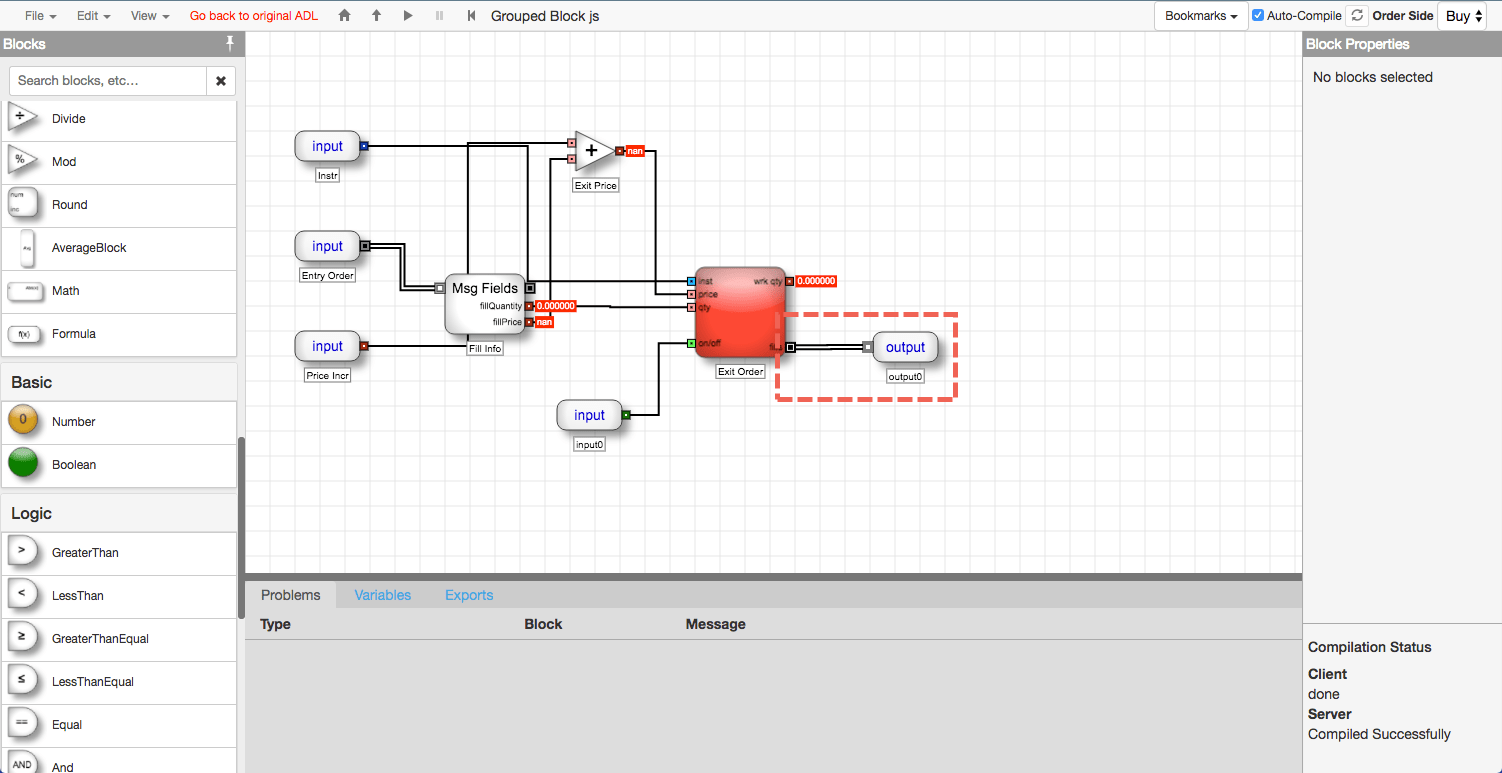This screenshot has width=1502, height=773.
Task: Clear the block search with the X button
Action: point(221,80)
